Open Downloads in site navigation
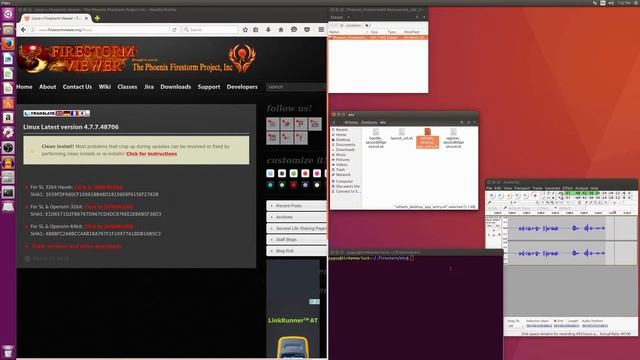This screenshot has height=360, width=640. point(176,87)
